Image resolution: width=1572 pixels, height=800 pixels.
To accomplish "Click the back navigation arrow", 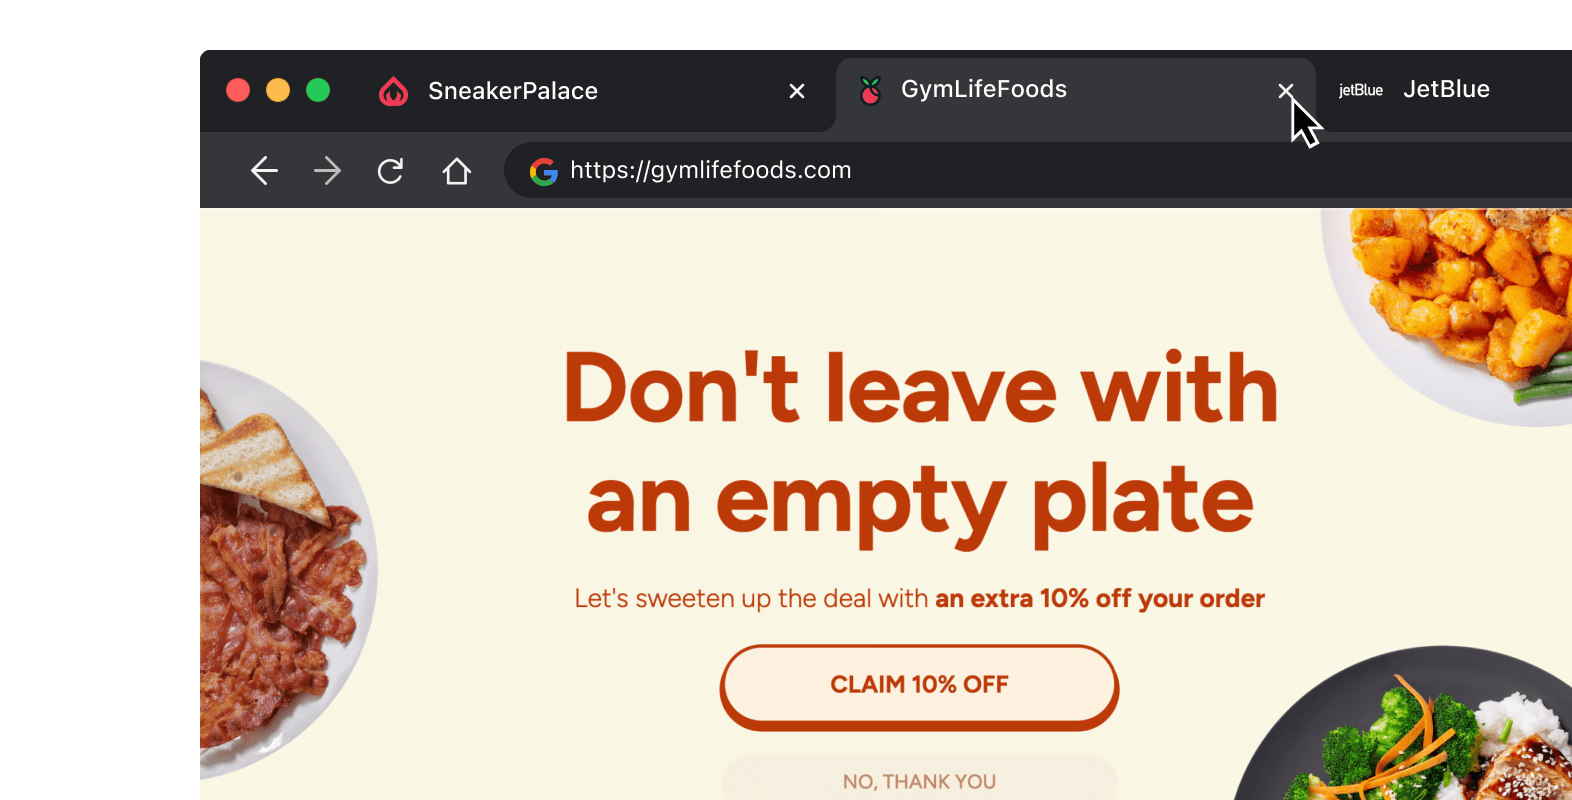I will tap(264, 170).
